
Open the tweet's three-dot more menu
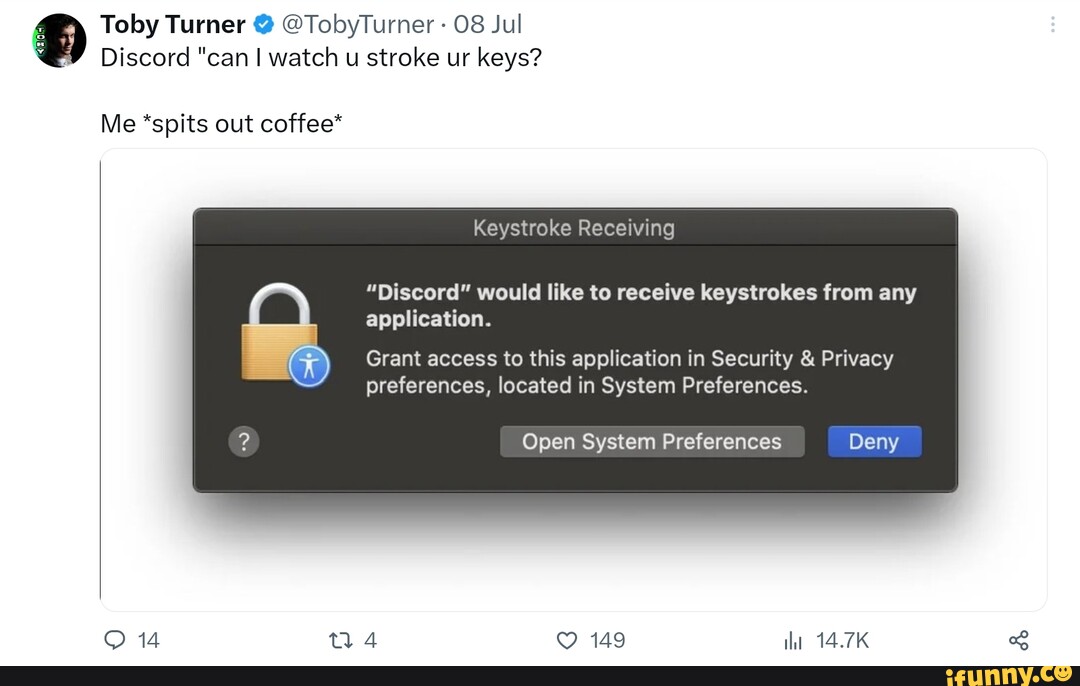pyautogui.click(x=1053, y=25)
